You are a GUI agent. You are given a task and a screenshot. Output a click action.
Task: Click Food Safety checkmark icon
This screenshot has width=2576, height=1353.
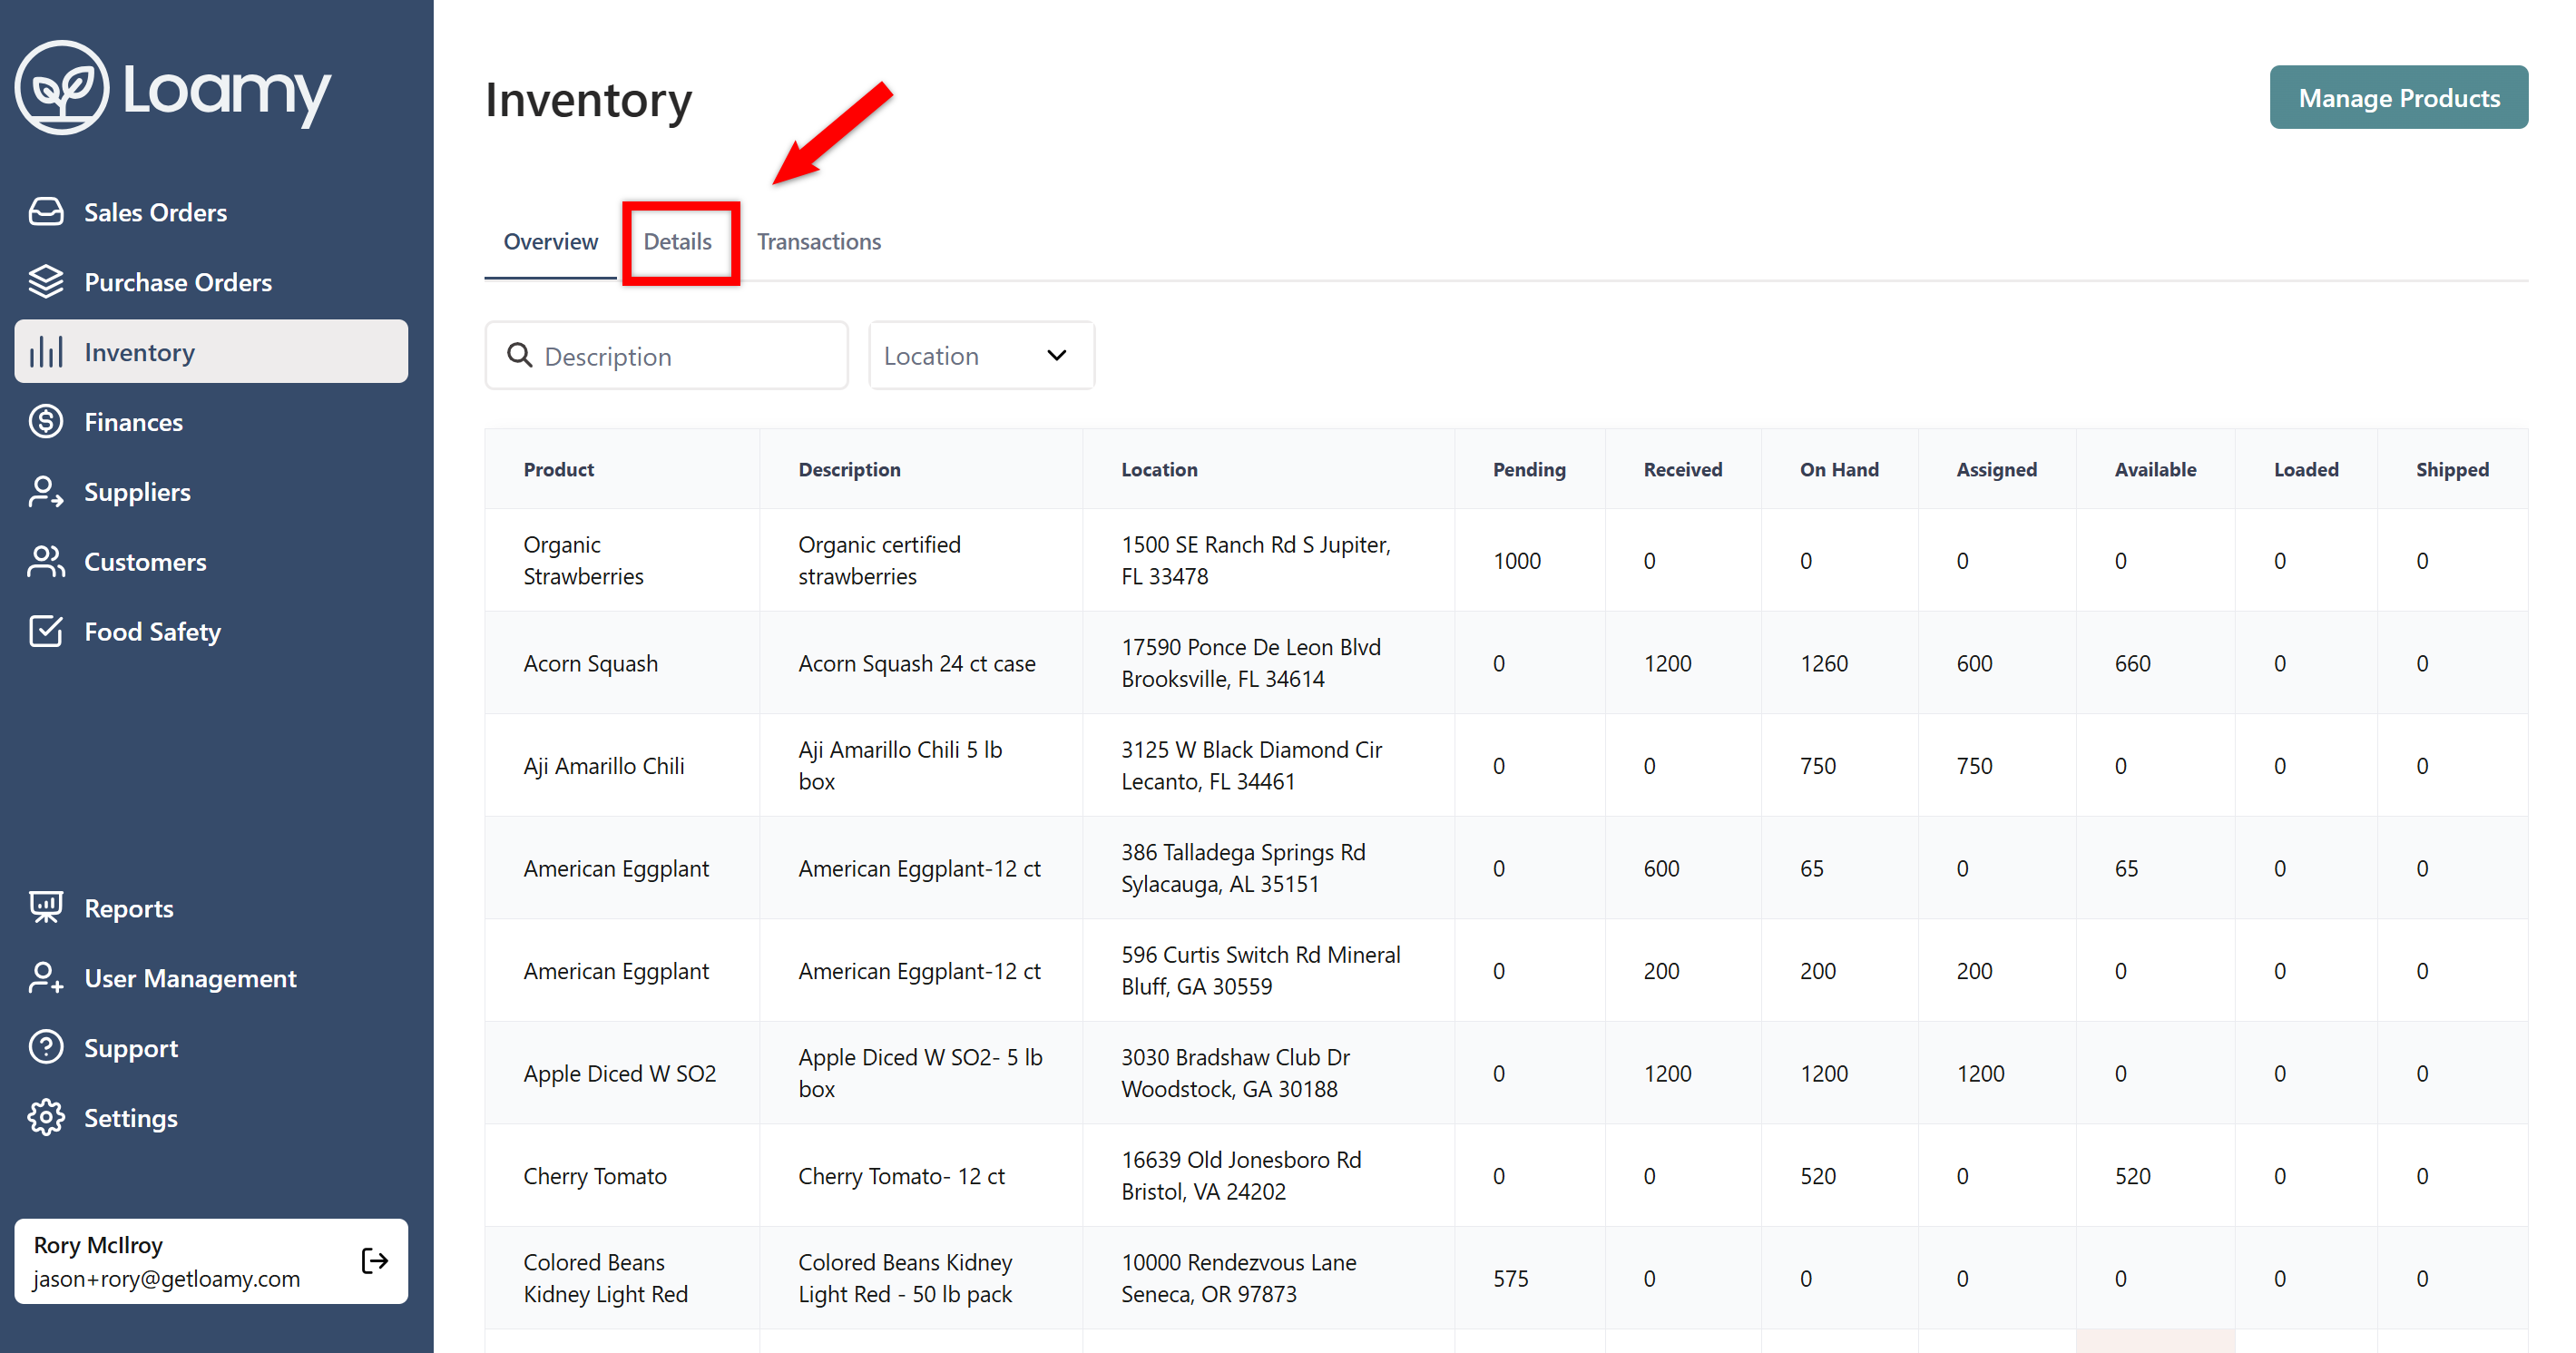46,632
